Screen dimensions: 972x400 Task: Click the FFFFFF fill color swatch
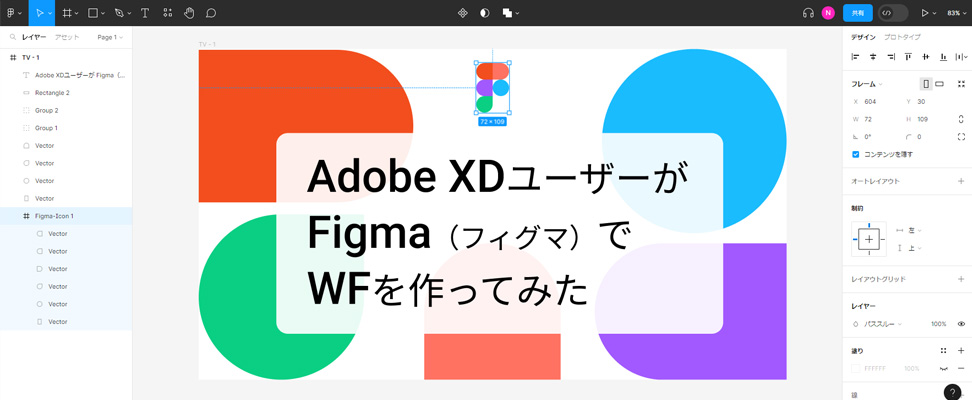click(856, 368)
